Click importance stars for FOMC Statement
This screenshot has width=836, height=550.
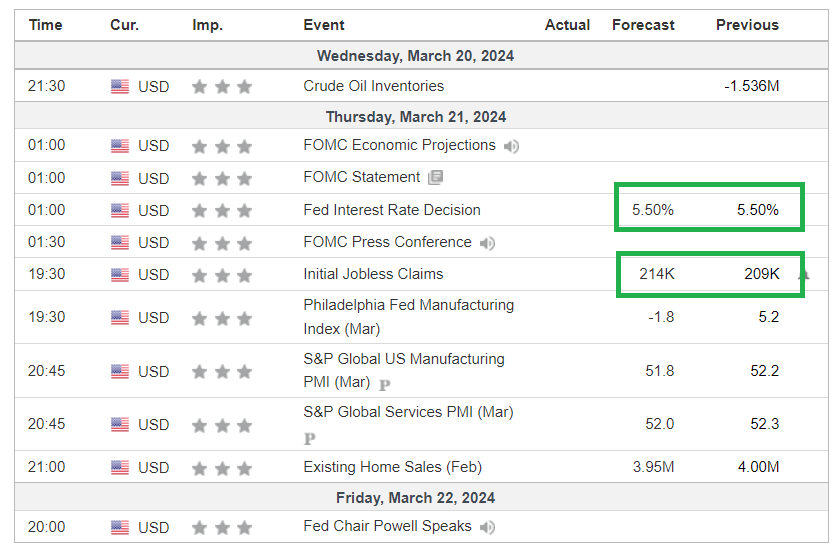click(x=222, y=179)
